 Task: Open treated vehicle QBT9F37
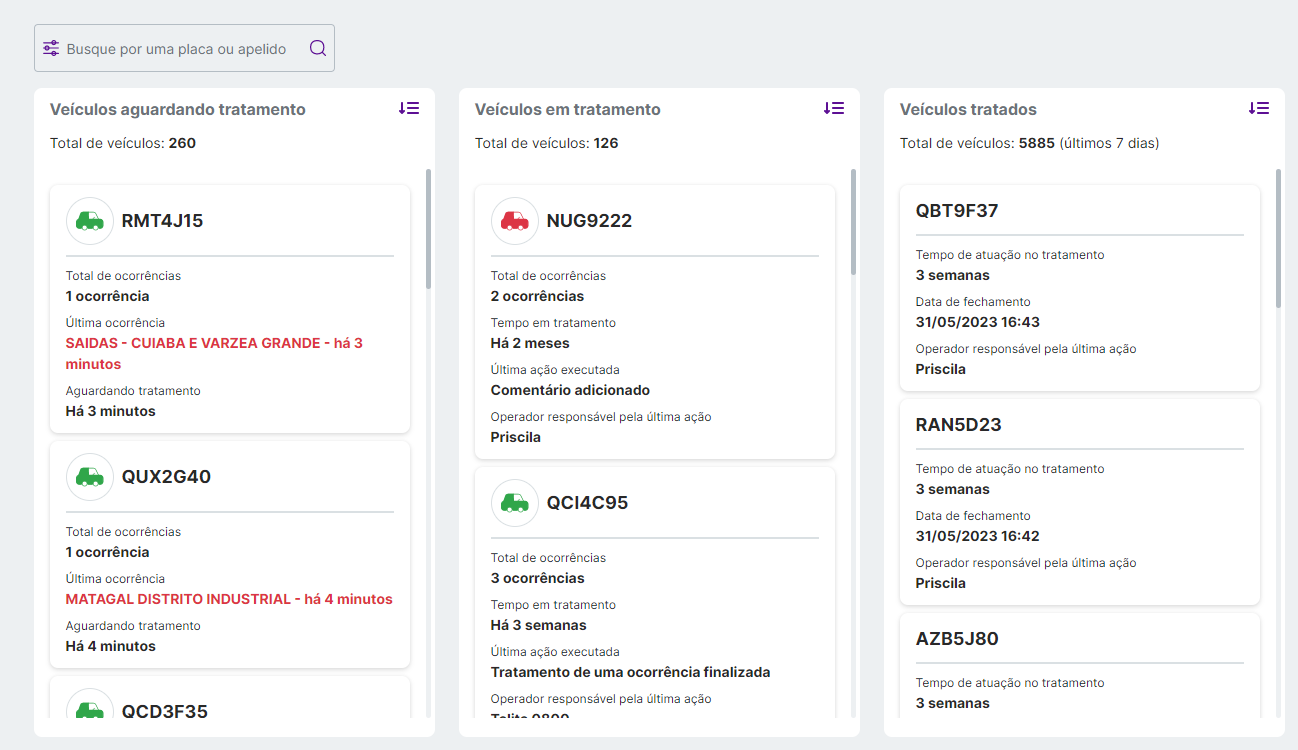coord(957,211)
